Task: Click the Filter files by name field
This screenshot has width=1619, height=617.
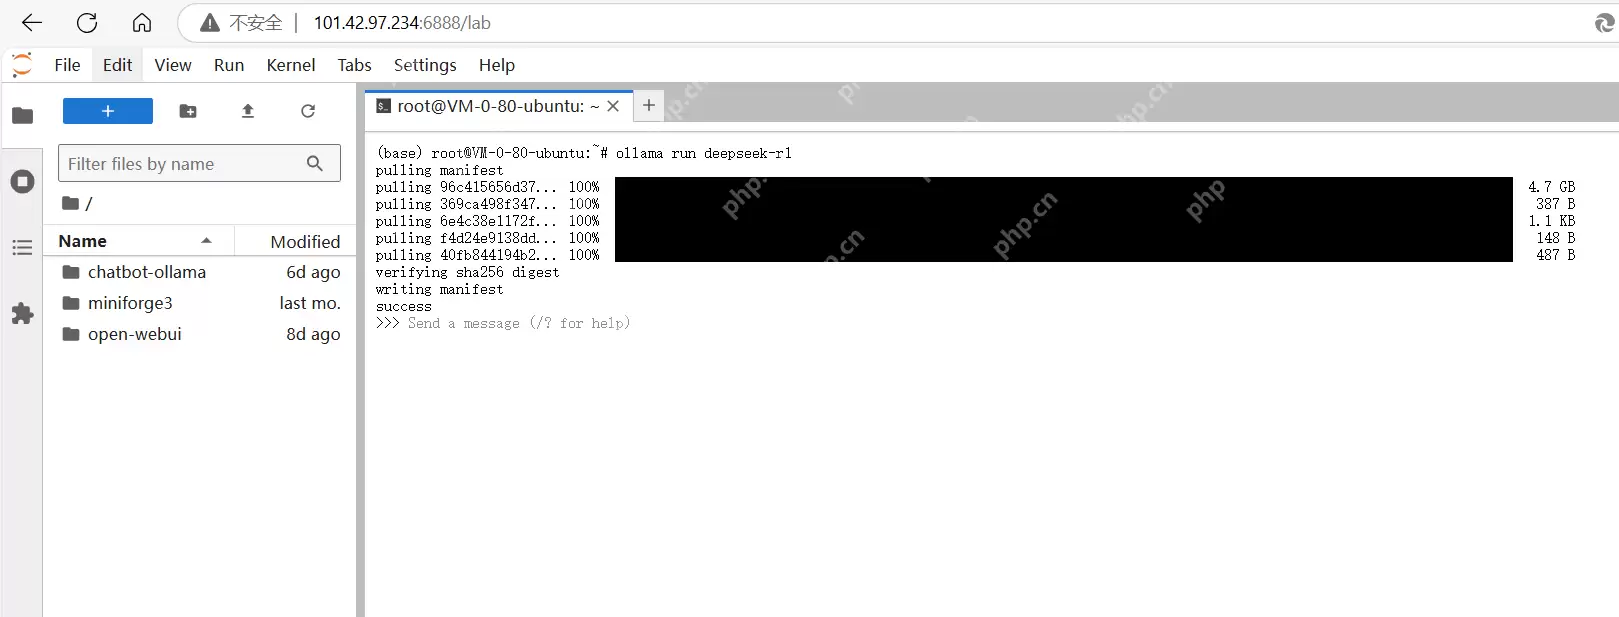Action: tap(185, 164)
